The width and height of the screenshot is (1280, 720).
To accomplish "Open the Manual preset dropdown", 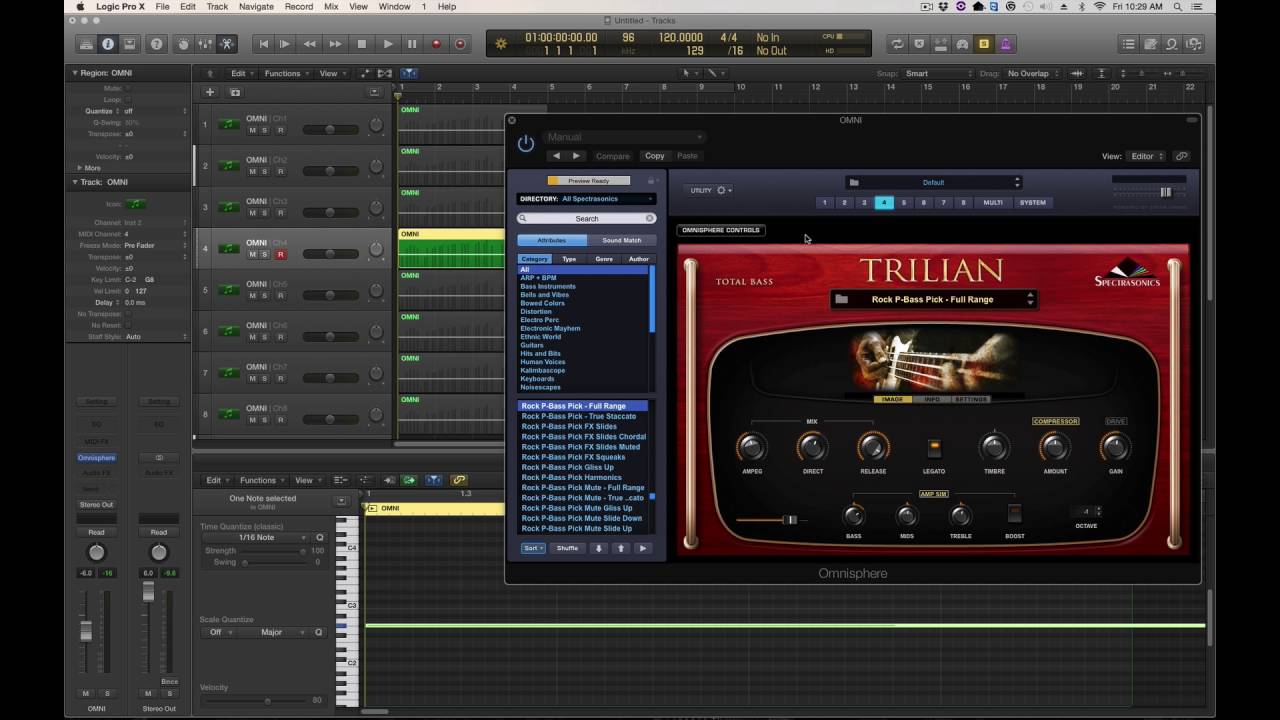I will pos(624,137).
